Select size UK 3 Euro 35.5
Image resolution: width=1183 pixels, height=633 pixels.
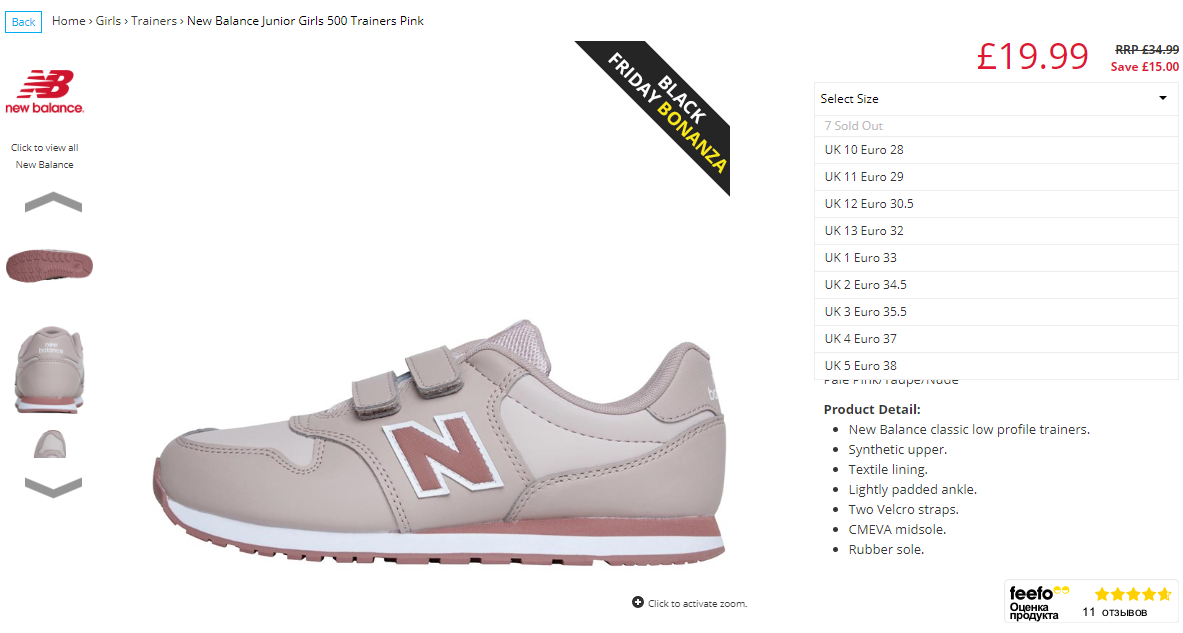click(996, 312)
